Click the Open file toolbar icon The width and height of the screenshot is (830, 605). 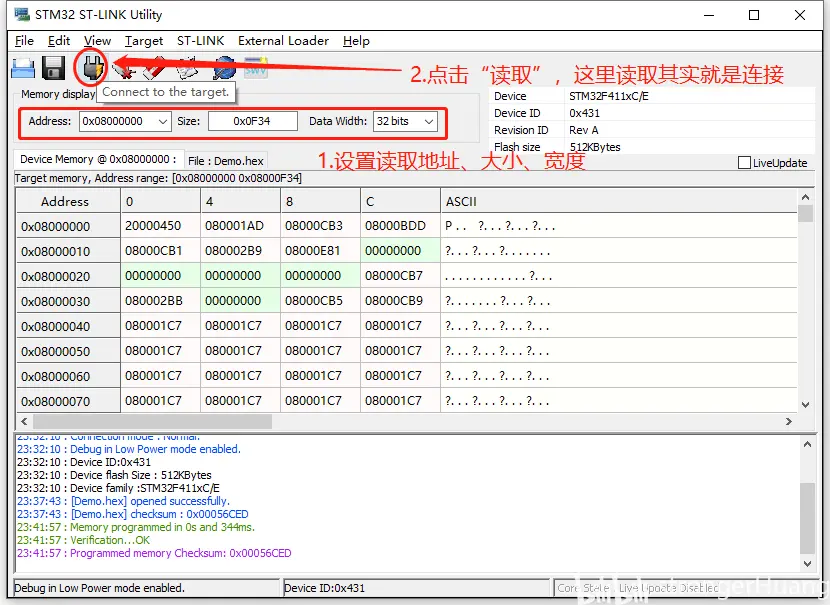tap(22, 68)
